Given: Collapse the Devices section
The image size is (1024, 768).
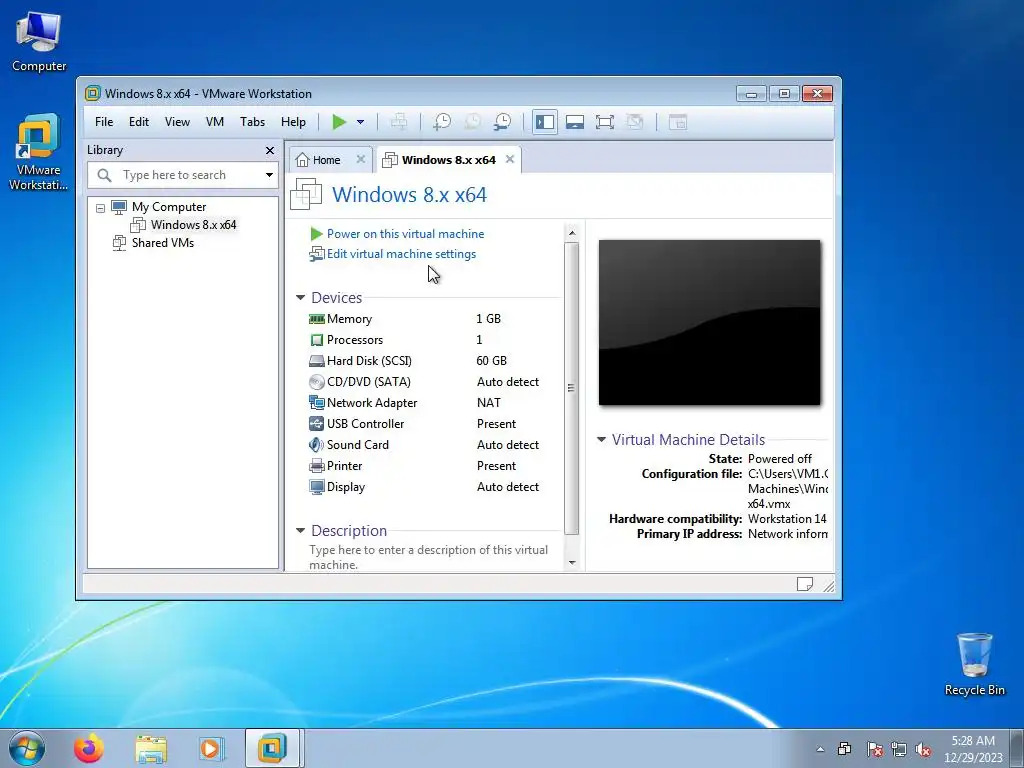Looking at the screenshot, I should coord(300,298).
